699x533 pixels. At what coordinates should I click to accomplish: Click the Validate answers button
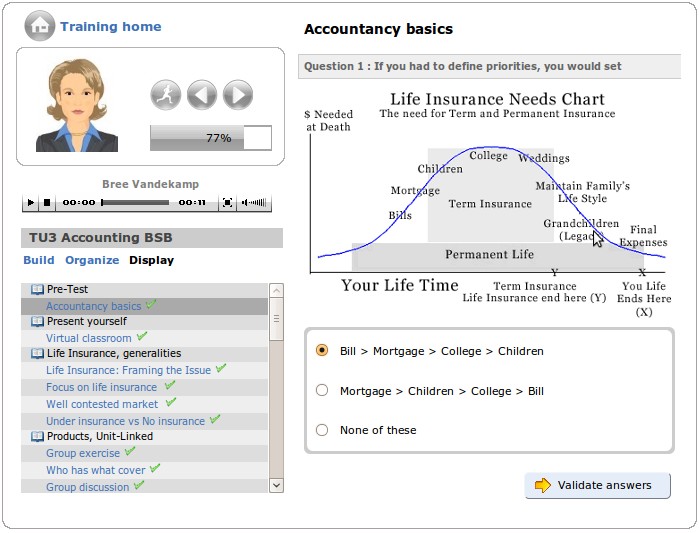[597, 486]
